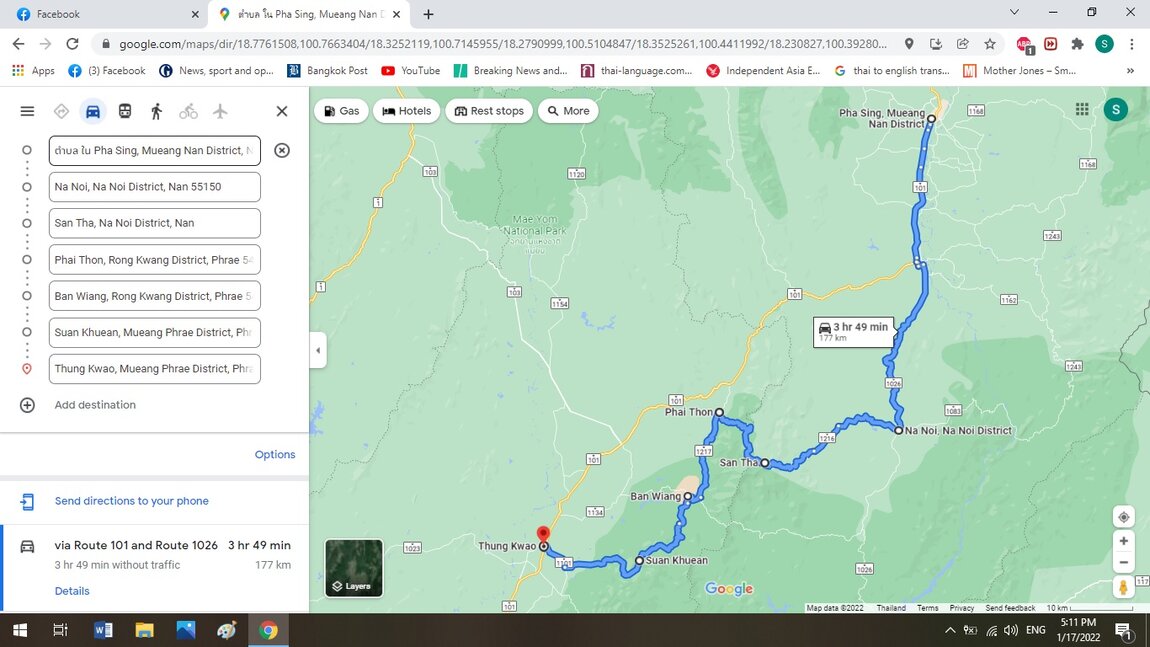Toggle the Hotels search filter
The image size is (1150, 647).
(406, 110)
